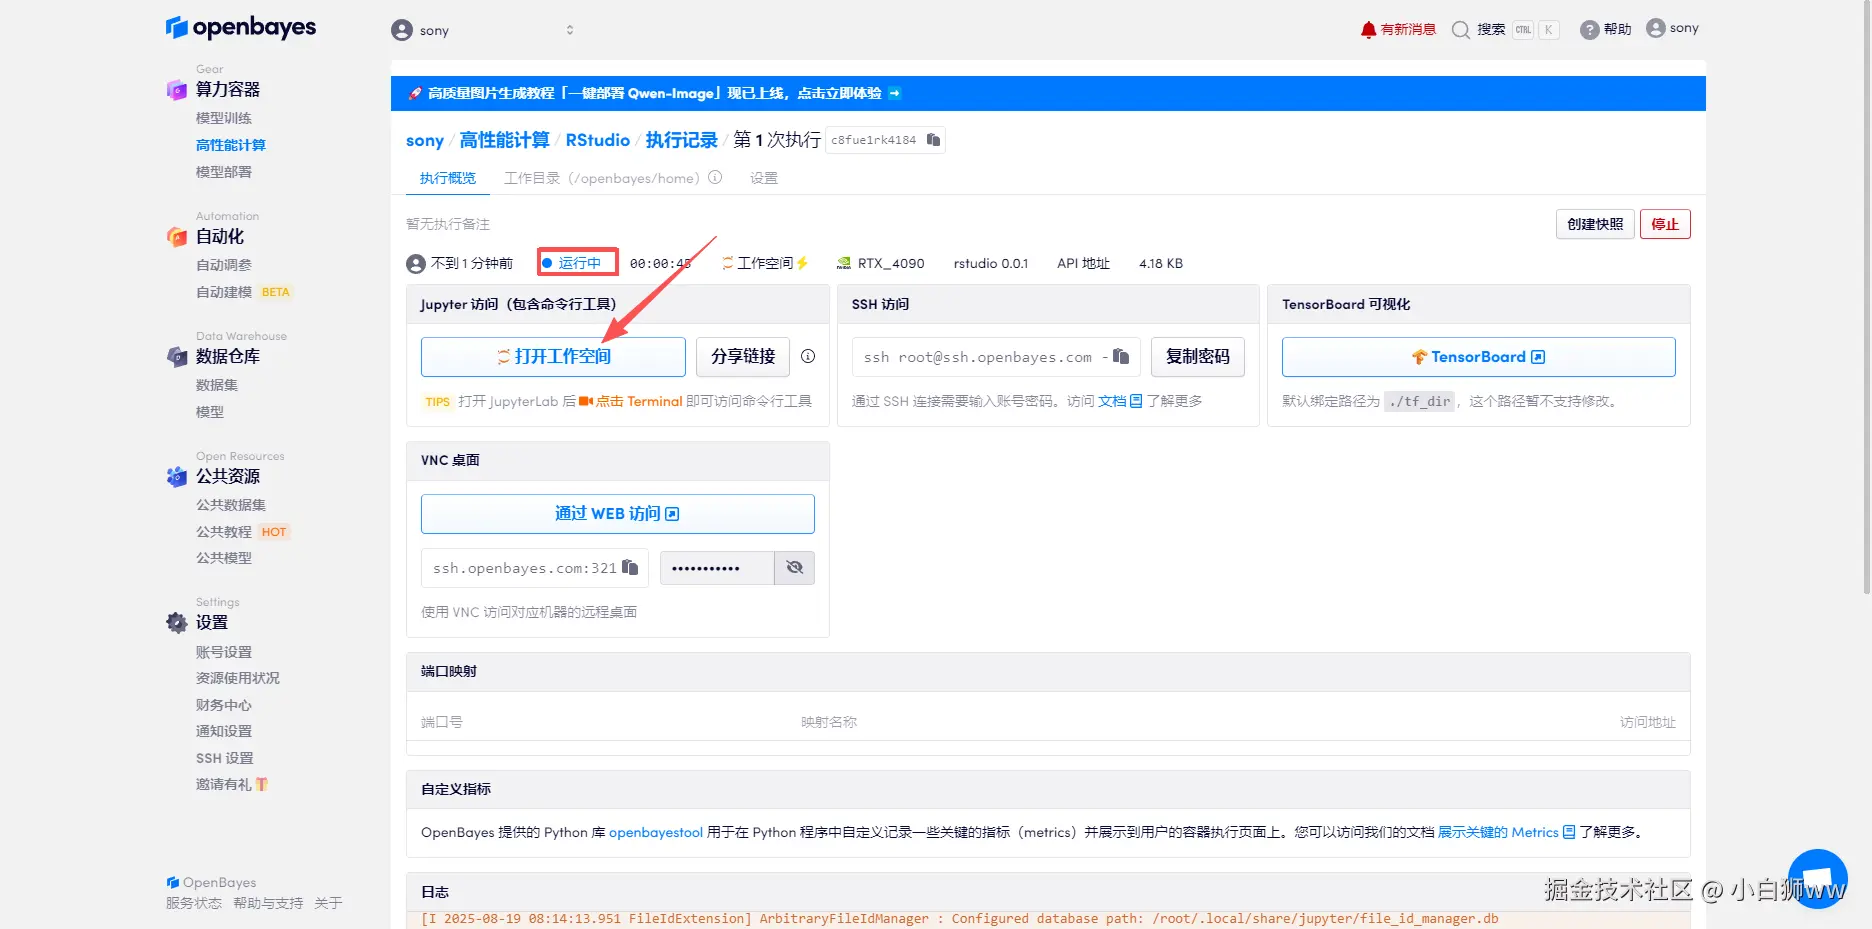Switch to the 工作目录 tab
1872x929 pixels.
click(x=602, y=178)
